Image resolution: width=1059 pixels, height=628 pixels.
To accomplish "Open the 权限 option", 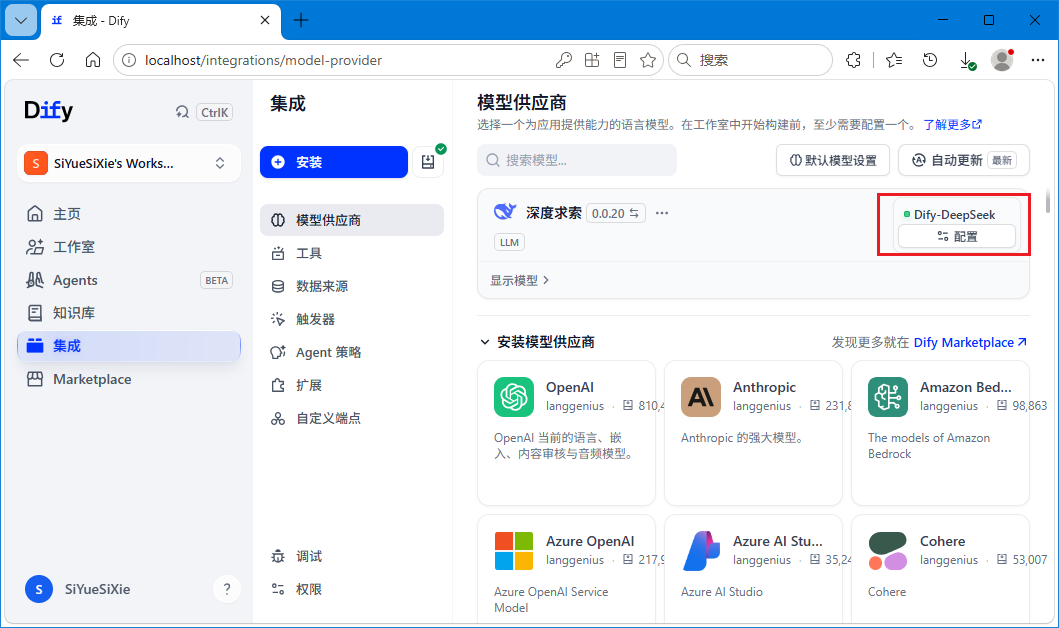I will 352,589.
